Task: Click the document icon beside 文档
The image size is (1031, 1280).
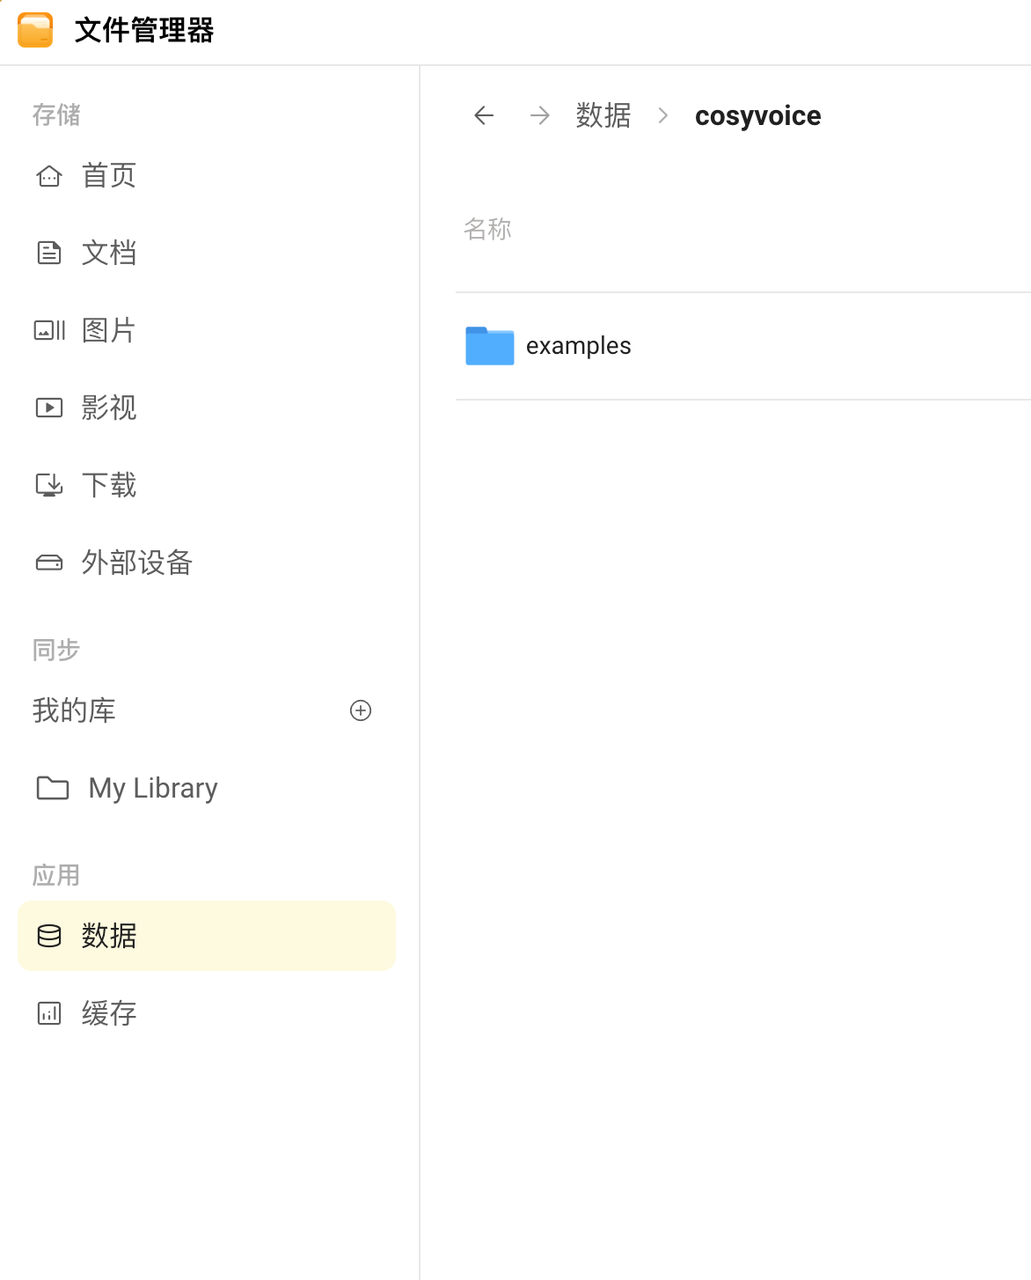Action: [x=49, y=253]
